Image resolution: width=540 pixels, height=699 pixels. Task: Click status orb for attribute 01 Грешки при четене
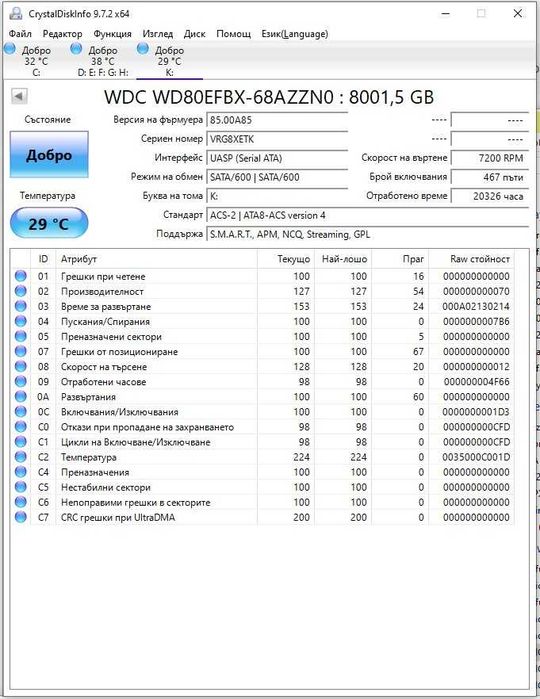(21, 276)
